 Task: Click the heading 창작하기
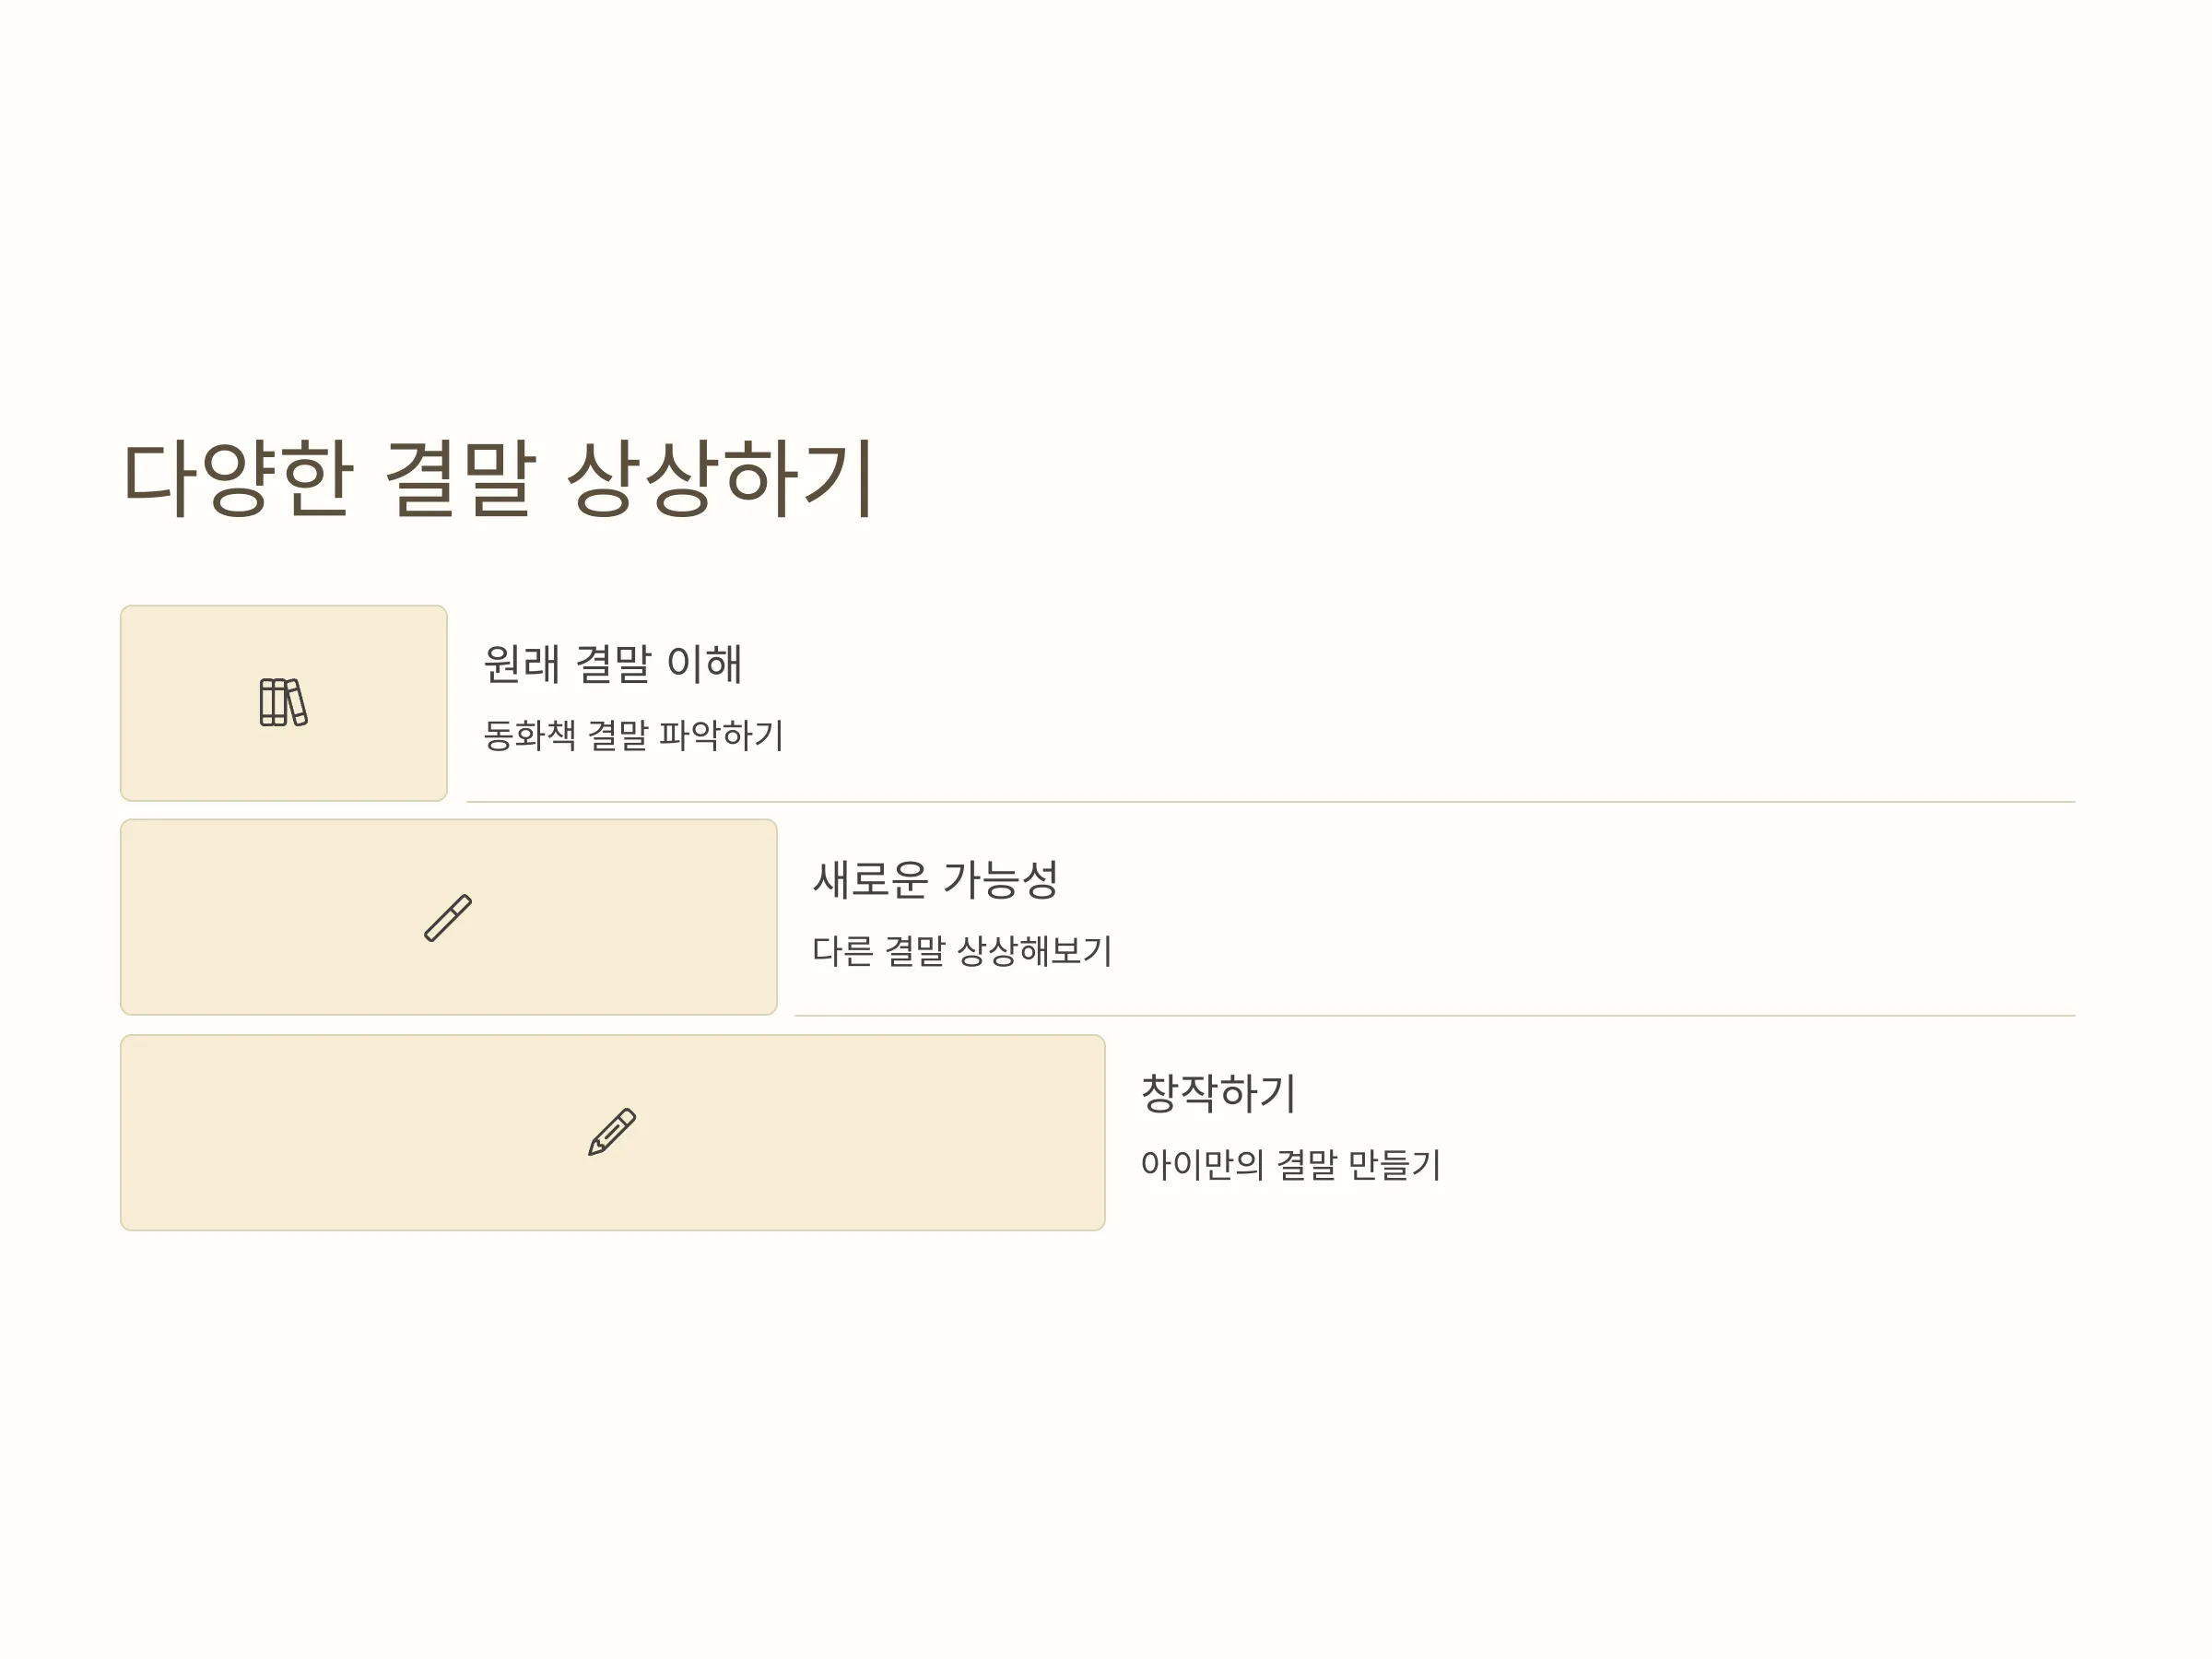pyautogui.click(x=1218, y=1092)
